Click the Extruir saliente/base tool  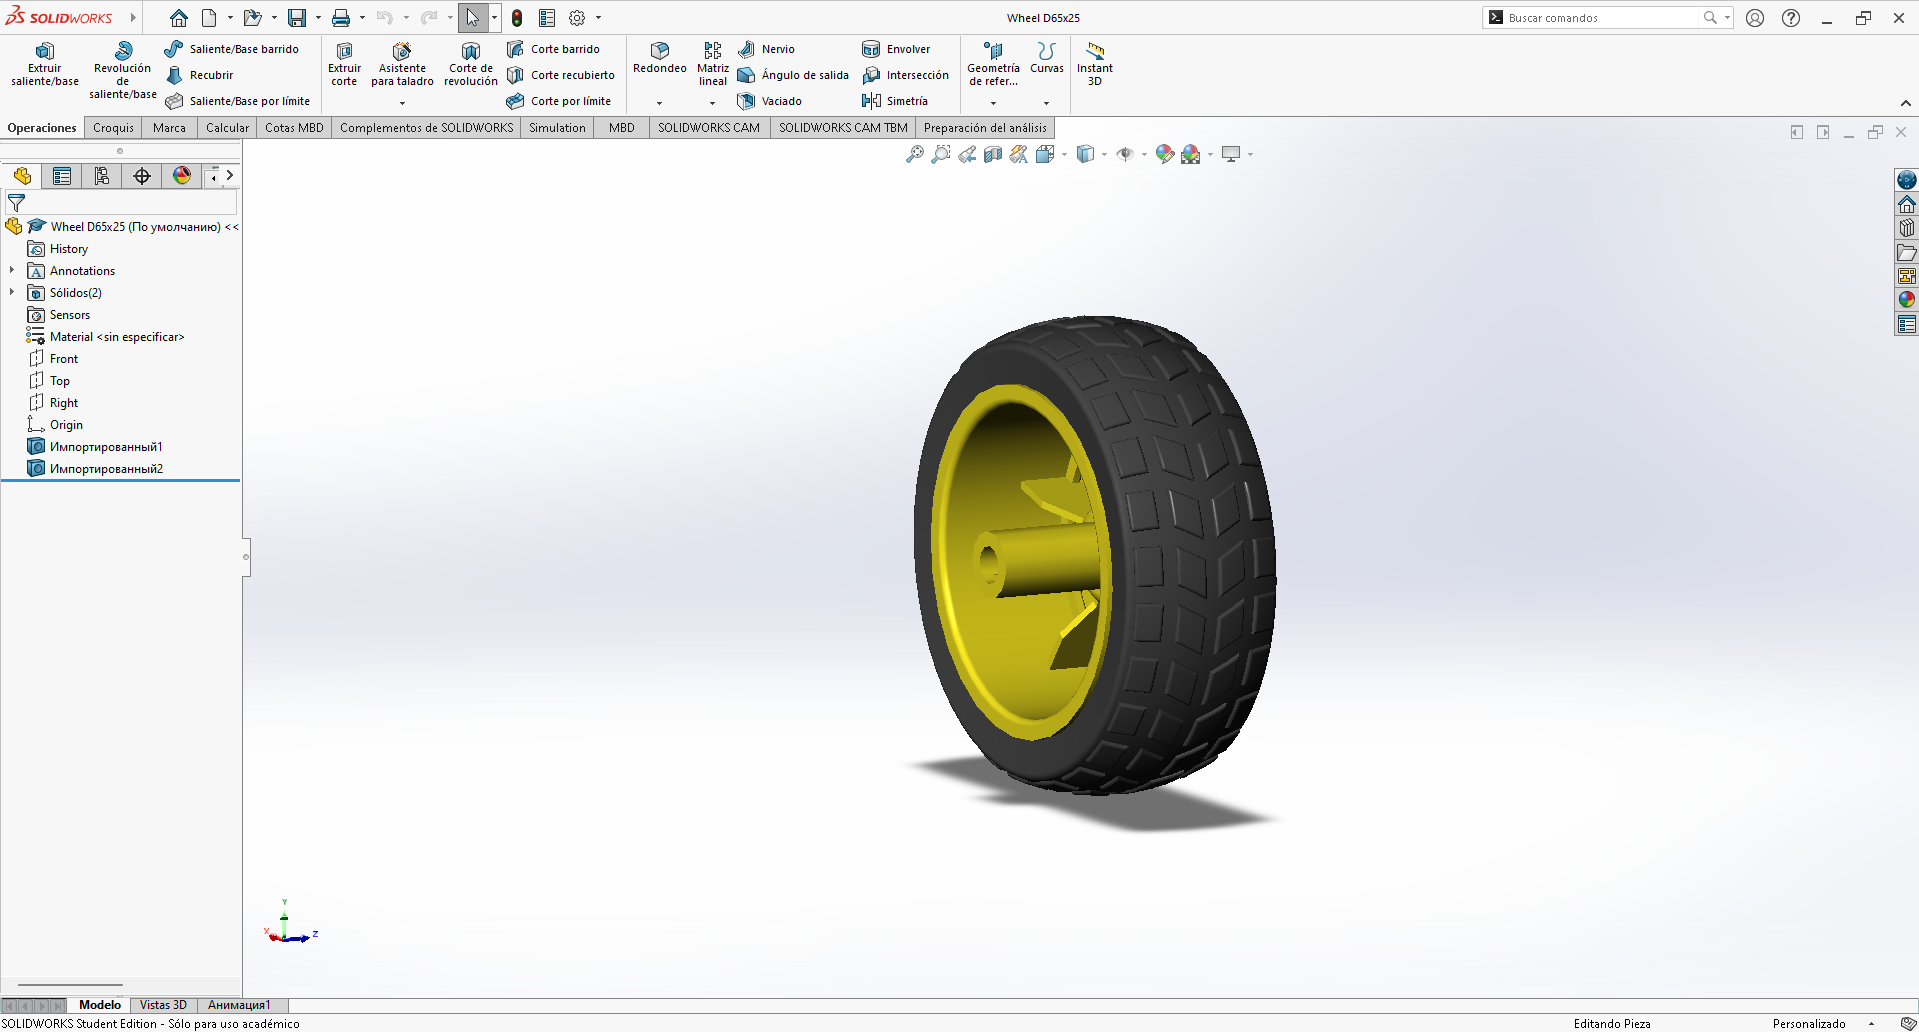coord(45,64)
